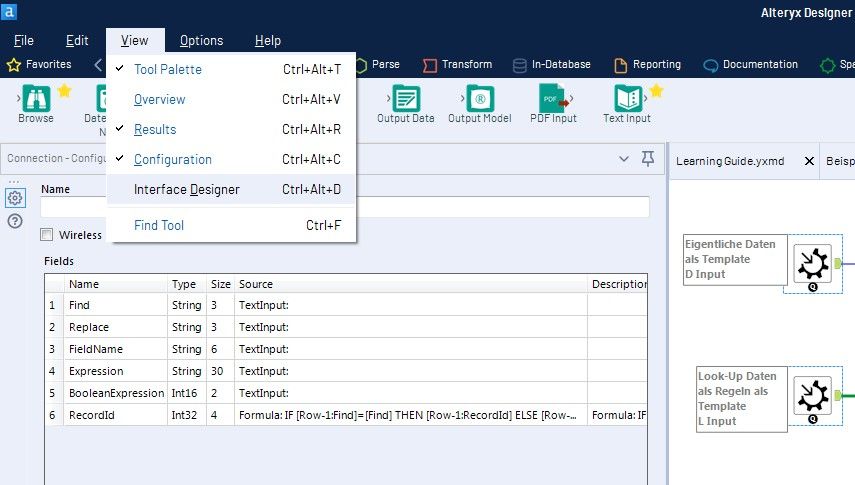This screenshot has height=485, width=855.
Task: Open the Transform tool category
Action: point(457,64)
